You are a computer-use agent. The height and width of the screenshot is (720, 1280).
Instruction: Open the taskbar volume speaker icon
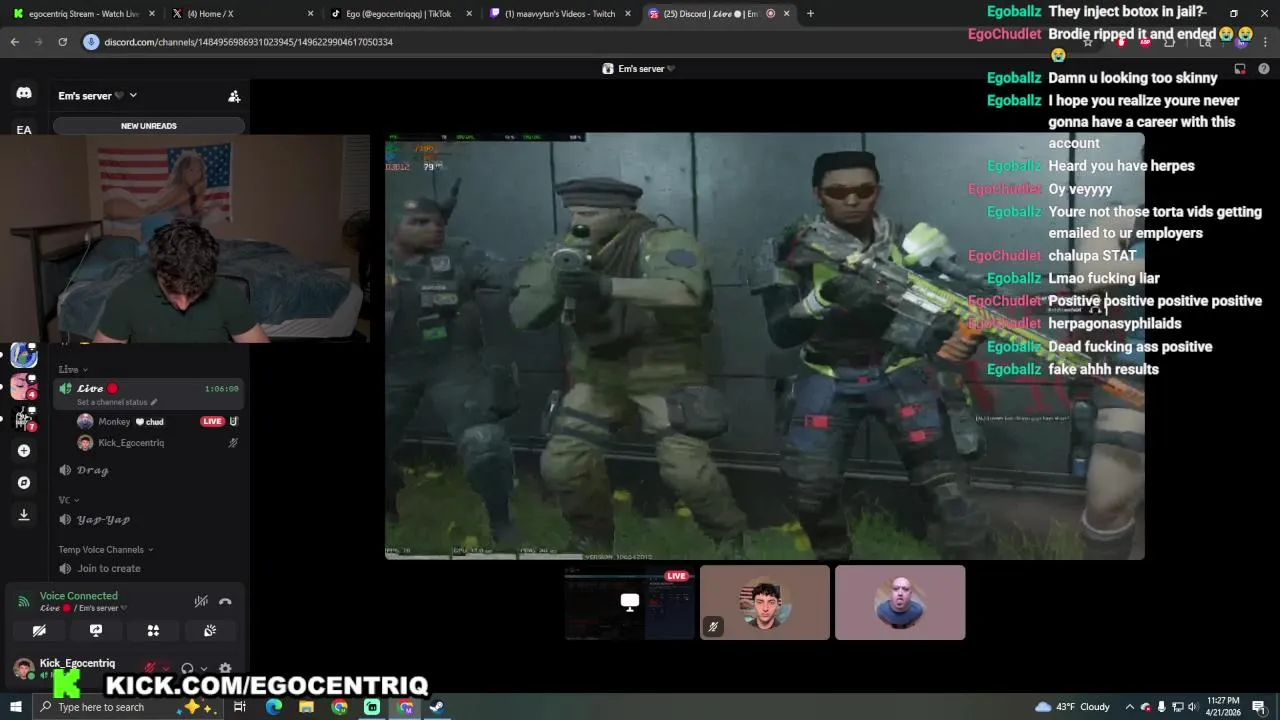(1193, 707)
